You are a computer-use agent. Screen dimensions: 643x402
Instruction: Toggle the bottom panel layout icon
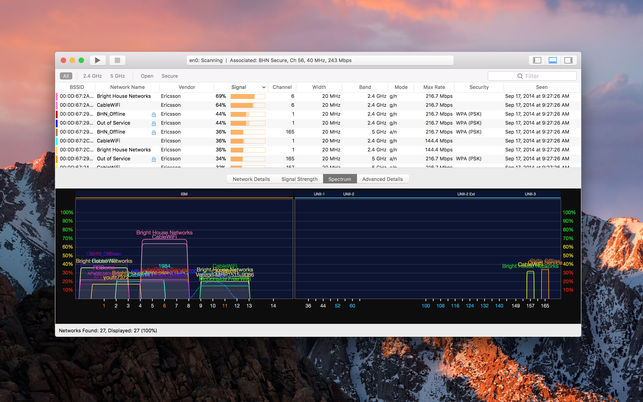click(x=552, y=60)
